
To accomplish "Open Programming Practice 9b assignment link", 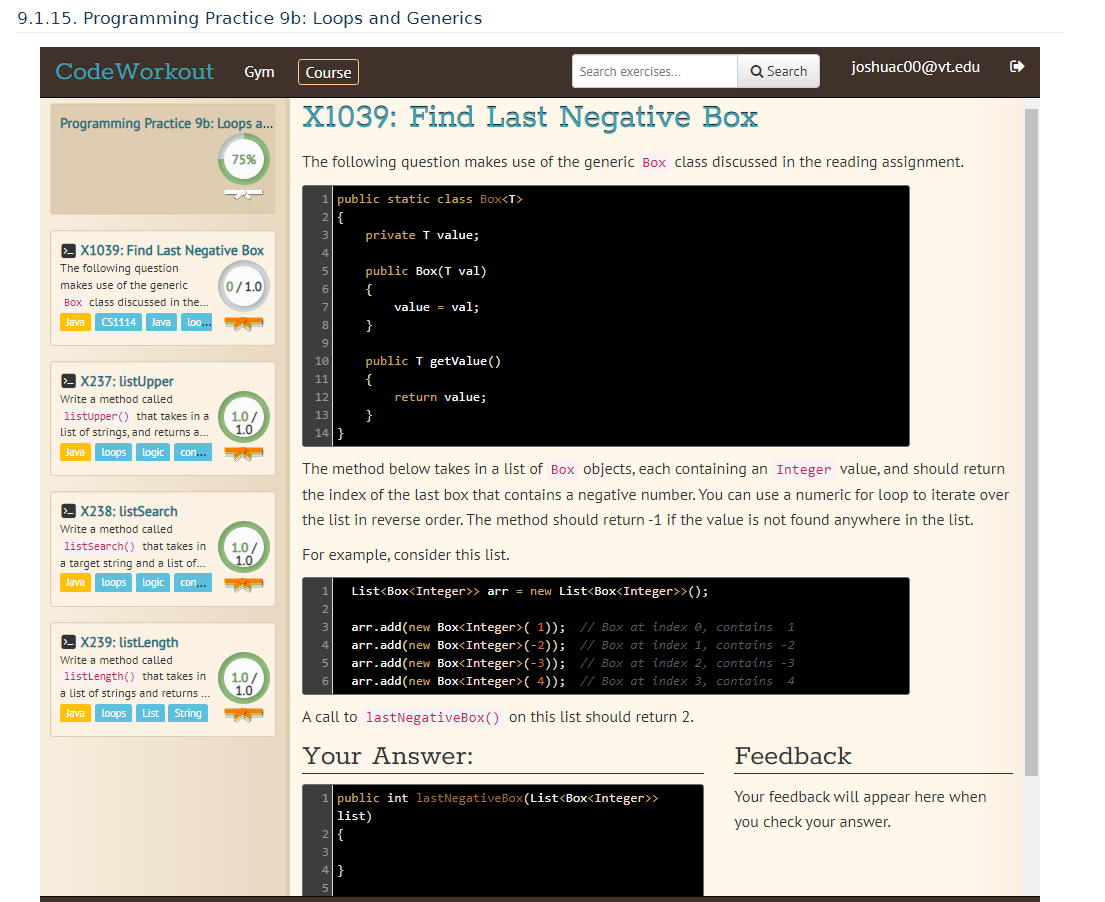I will 166,123.
